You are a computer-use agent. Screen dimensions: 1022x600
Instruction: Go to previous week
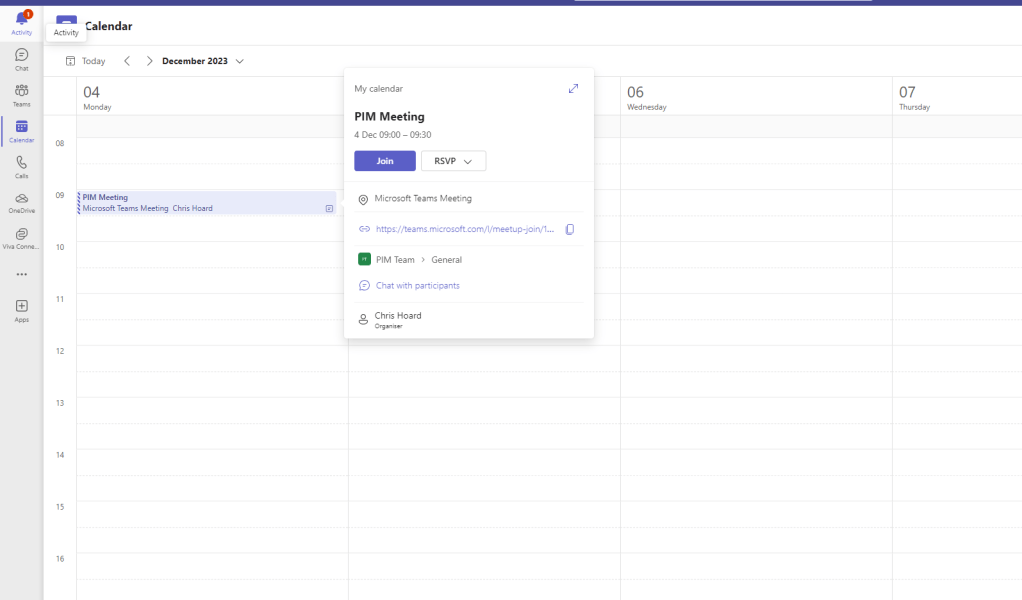pyautogui.click(x=127, y=61)
